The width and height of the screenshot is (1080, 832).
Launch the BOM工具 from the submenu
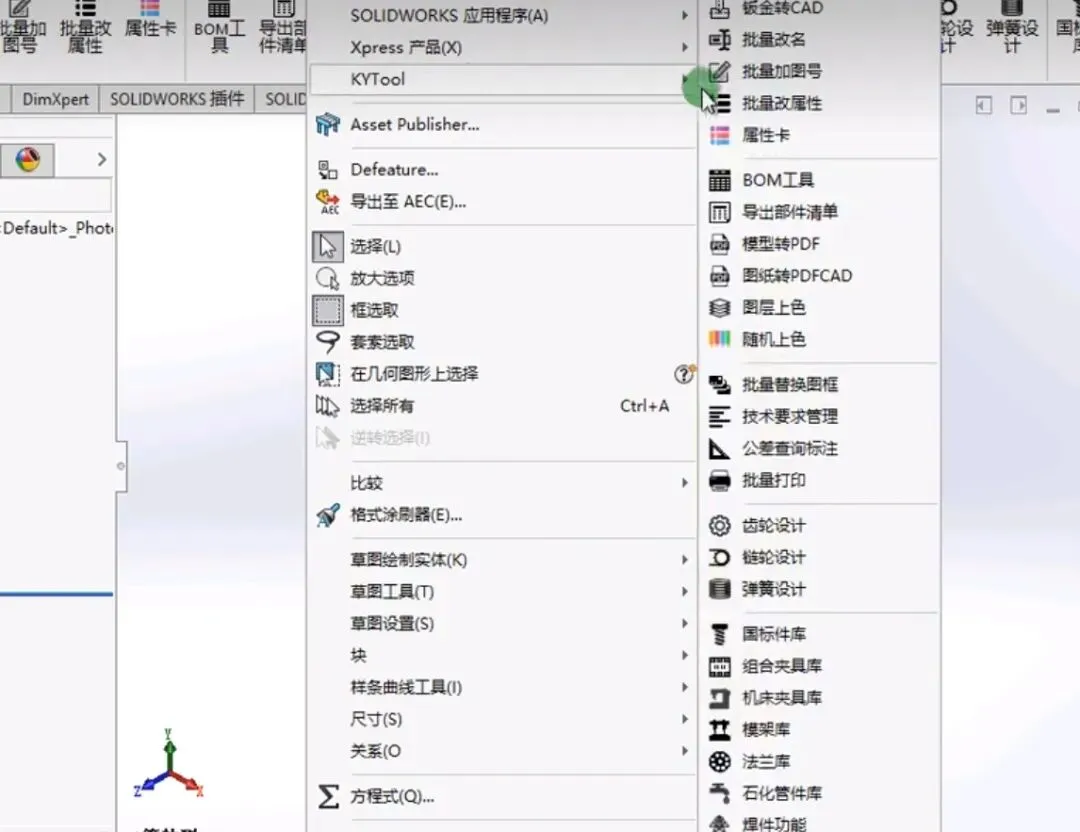coord(778,180)
